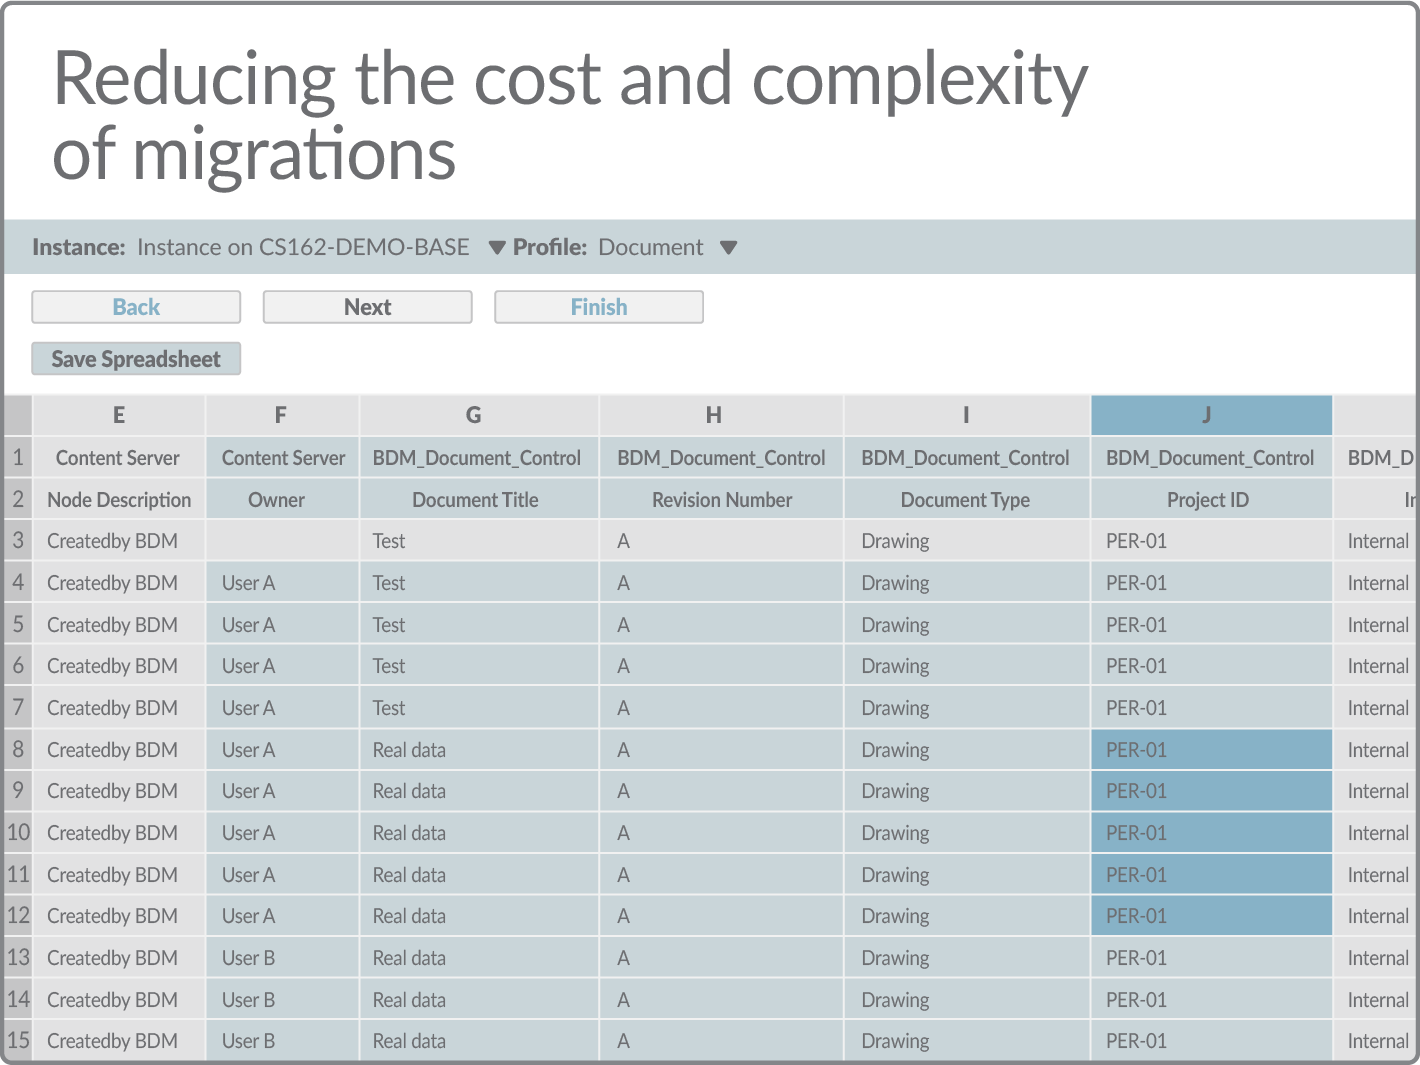Select the Revision Number header cell
Image resolution: width=1420 pixels, height=1065 pixels.
click(x=721, y=499)
